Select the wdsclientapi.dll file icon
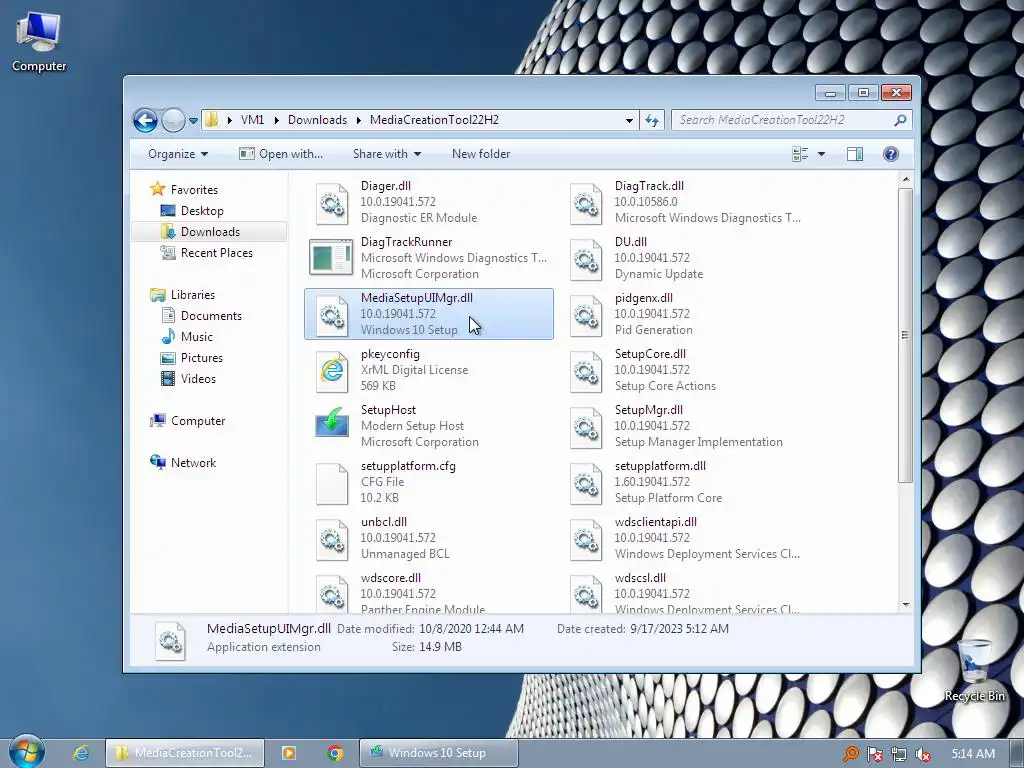 pyautogui.click(x=585, y=539)
